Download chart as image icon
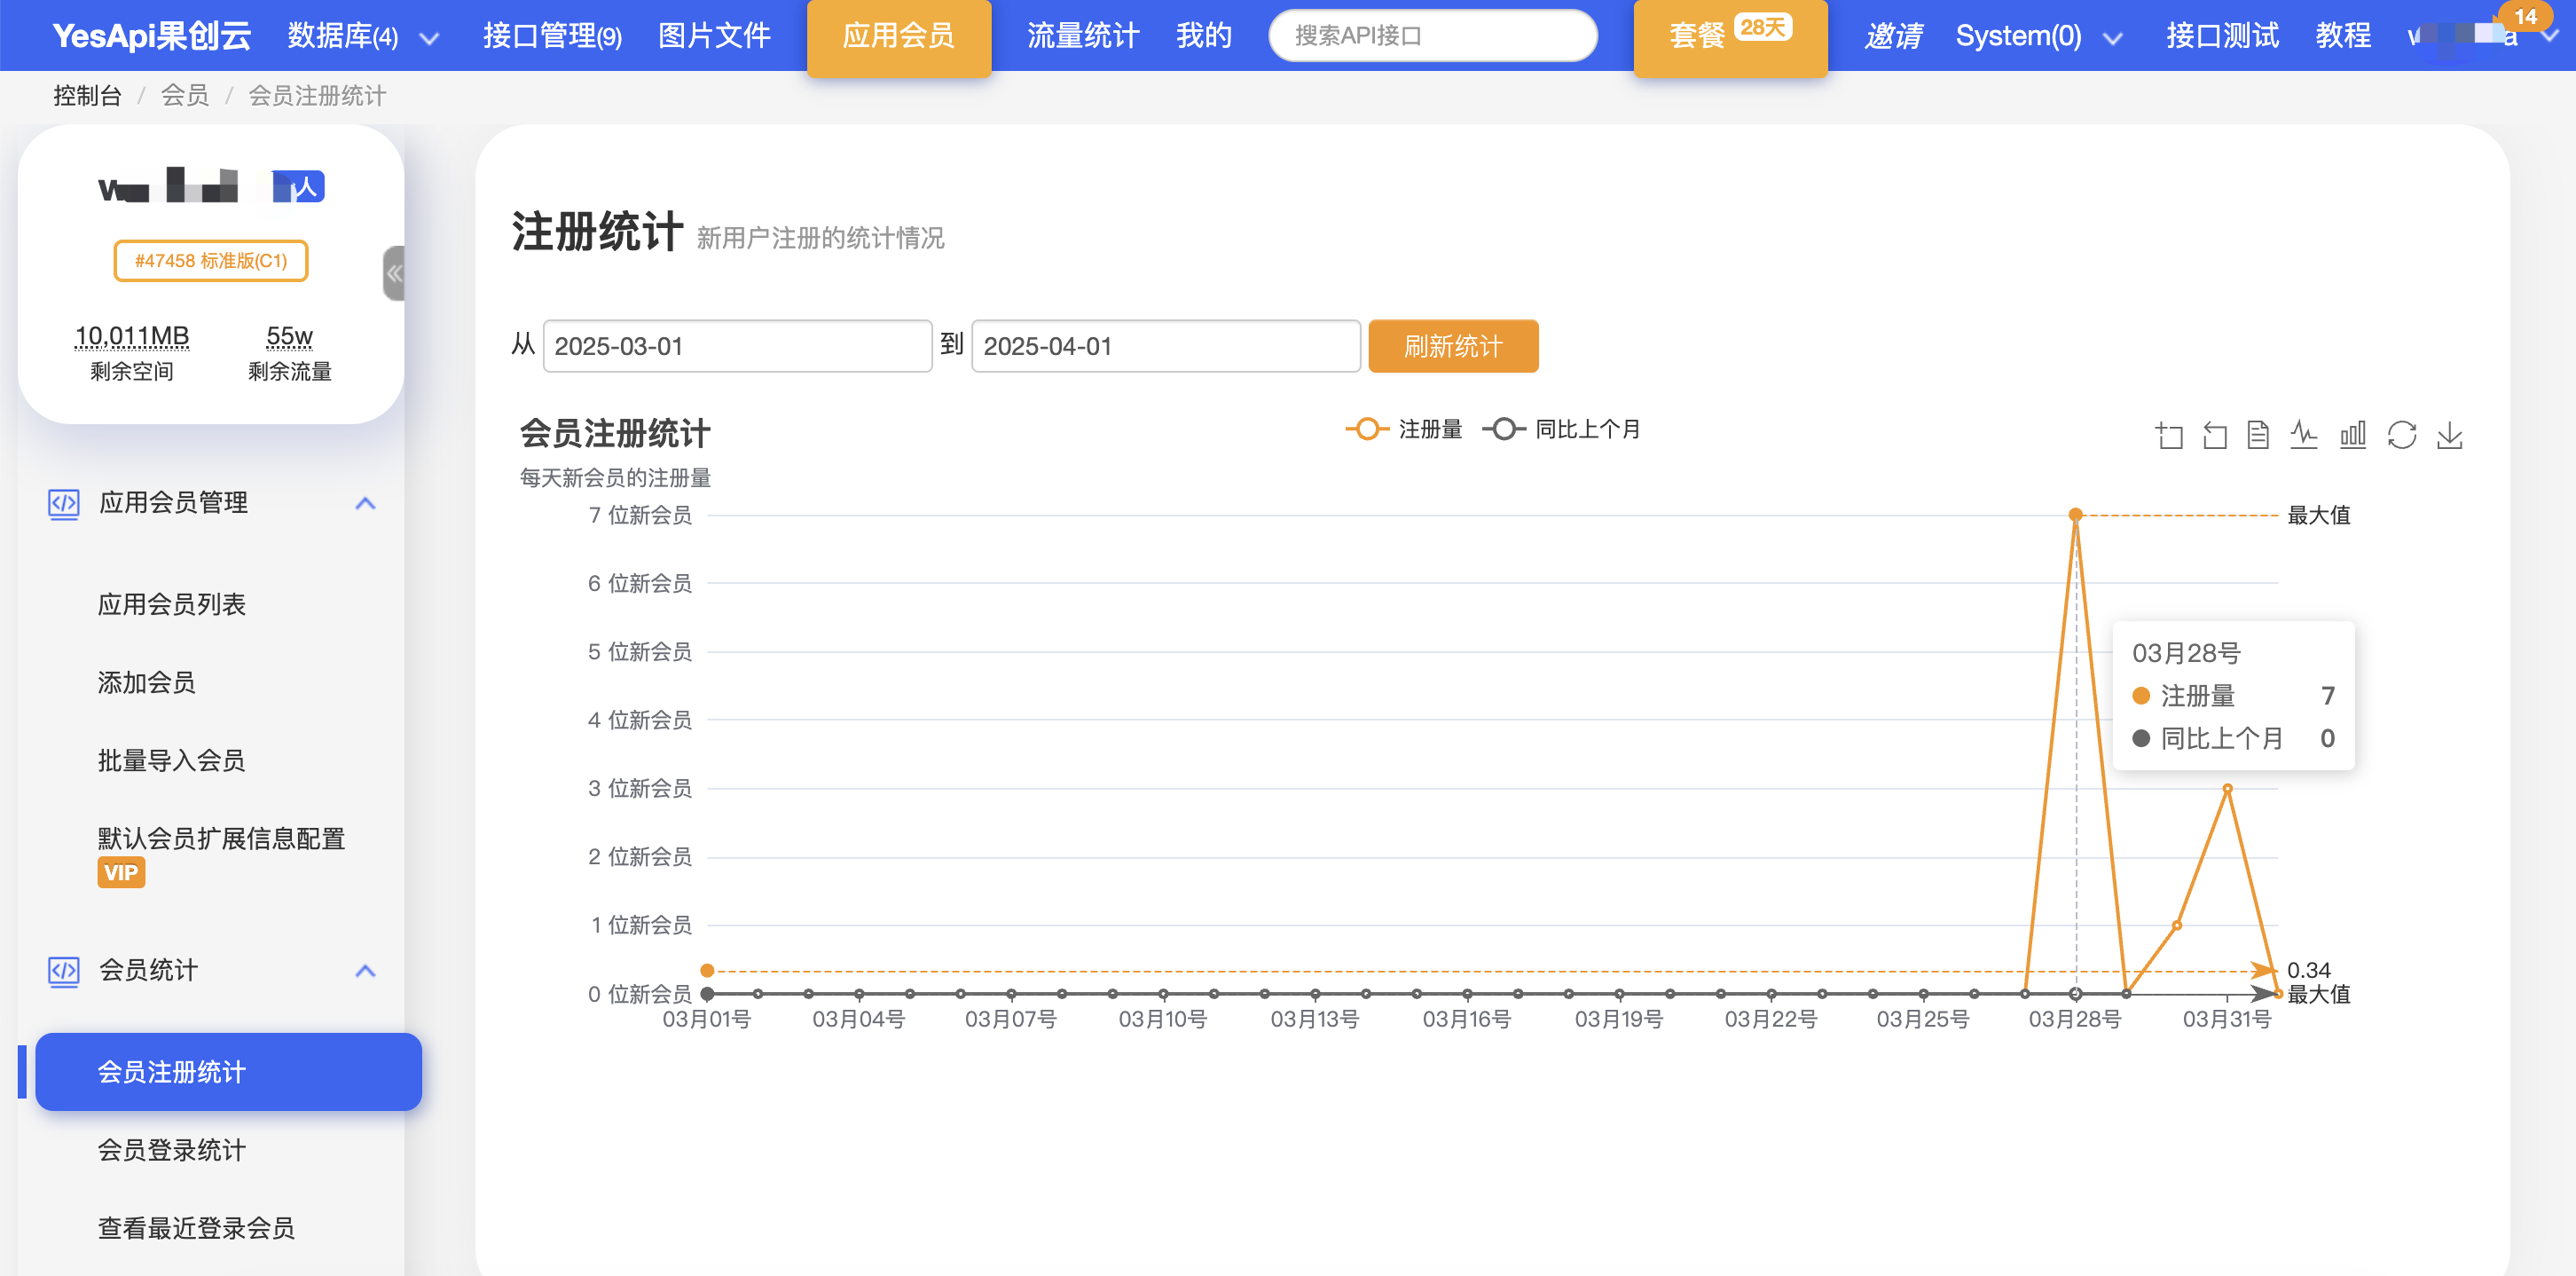 pos(2449,435)
